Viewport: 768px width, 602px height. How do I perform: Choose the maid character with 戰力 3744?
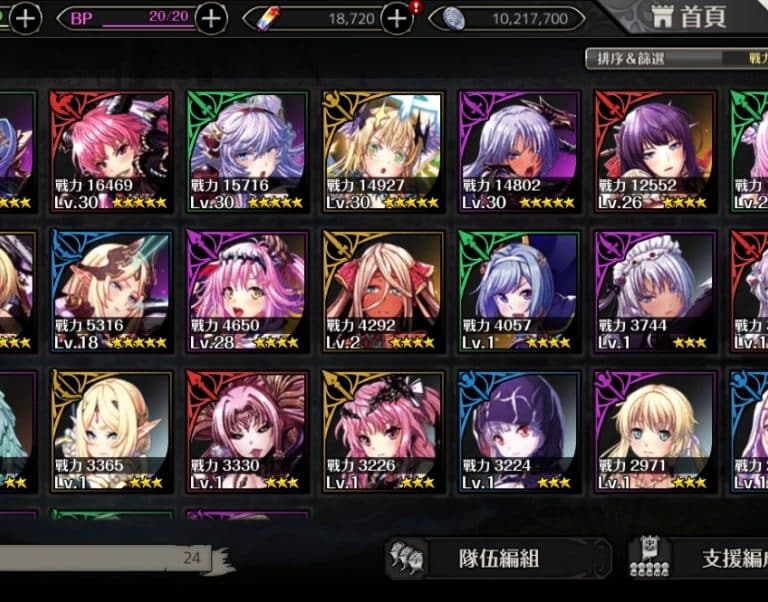click(x=656, y=291)
